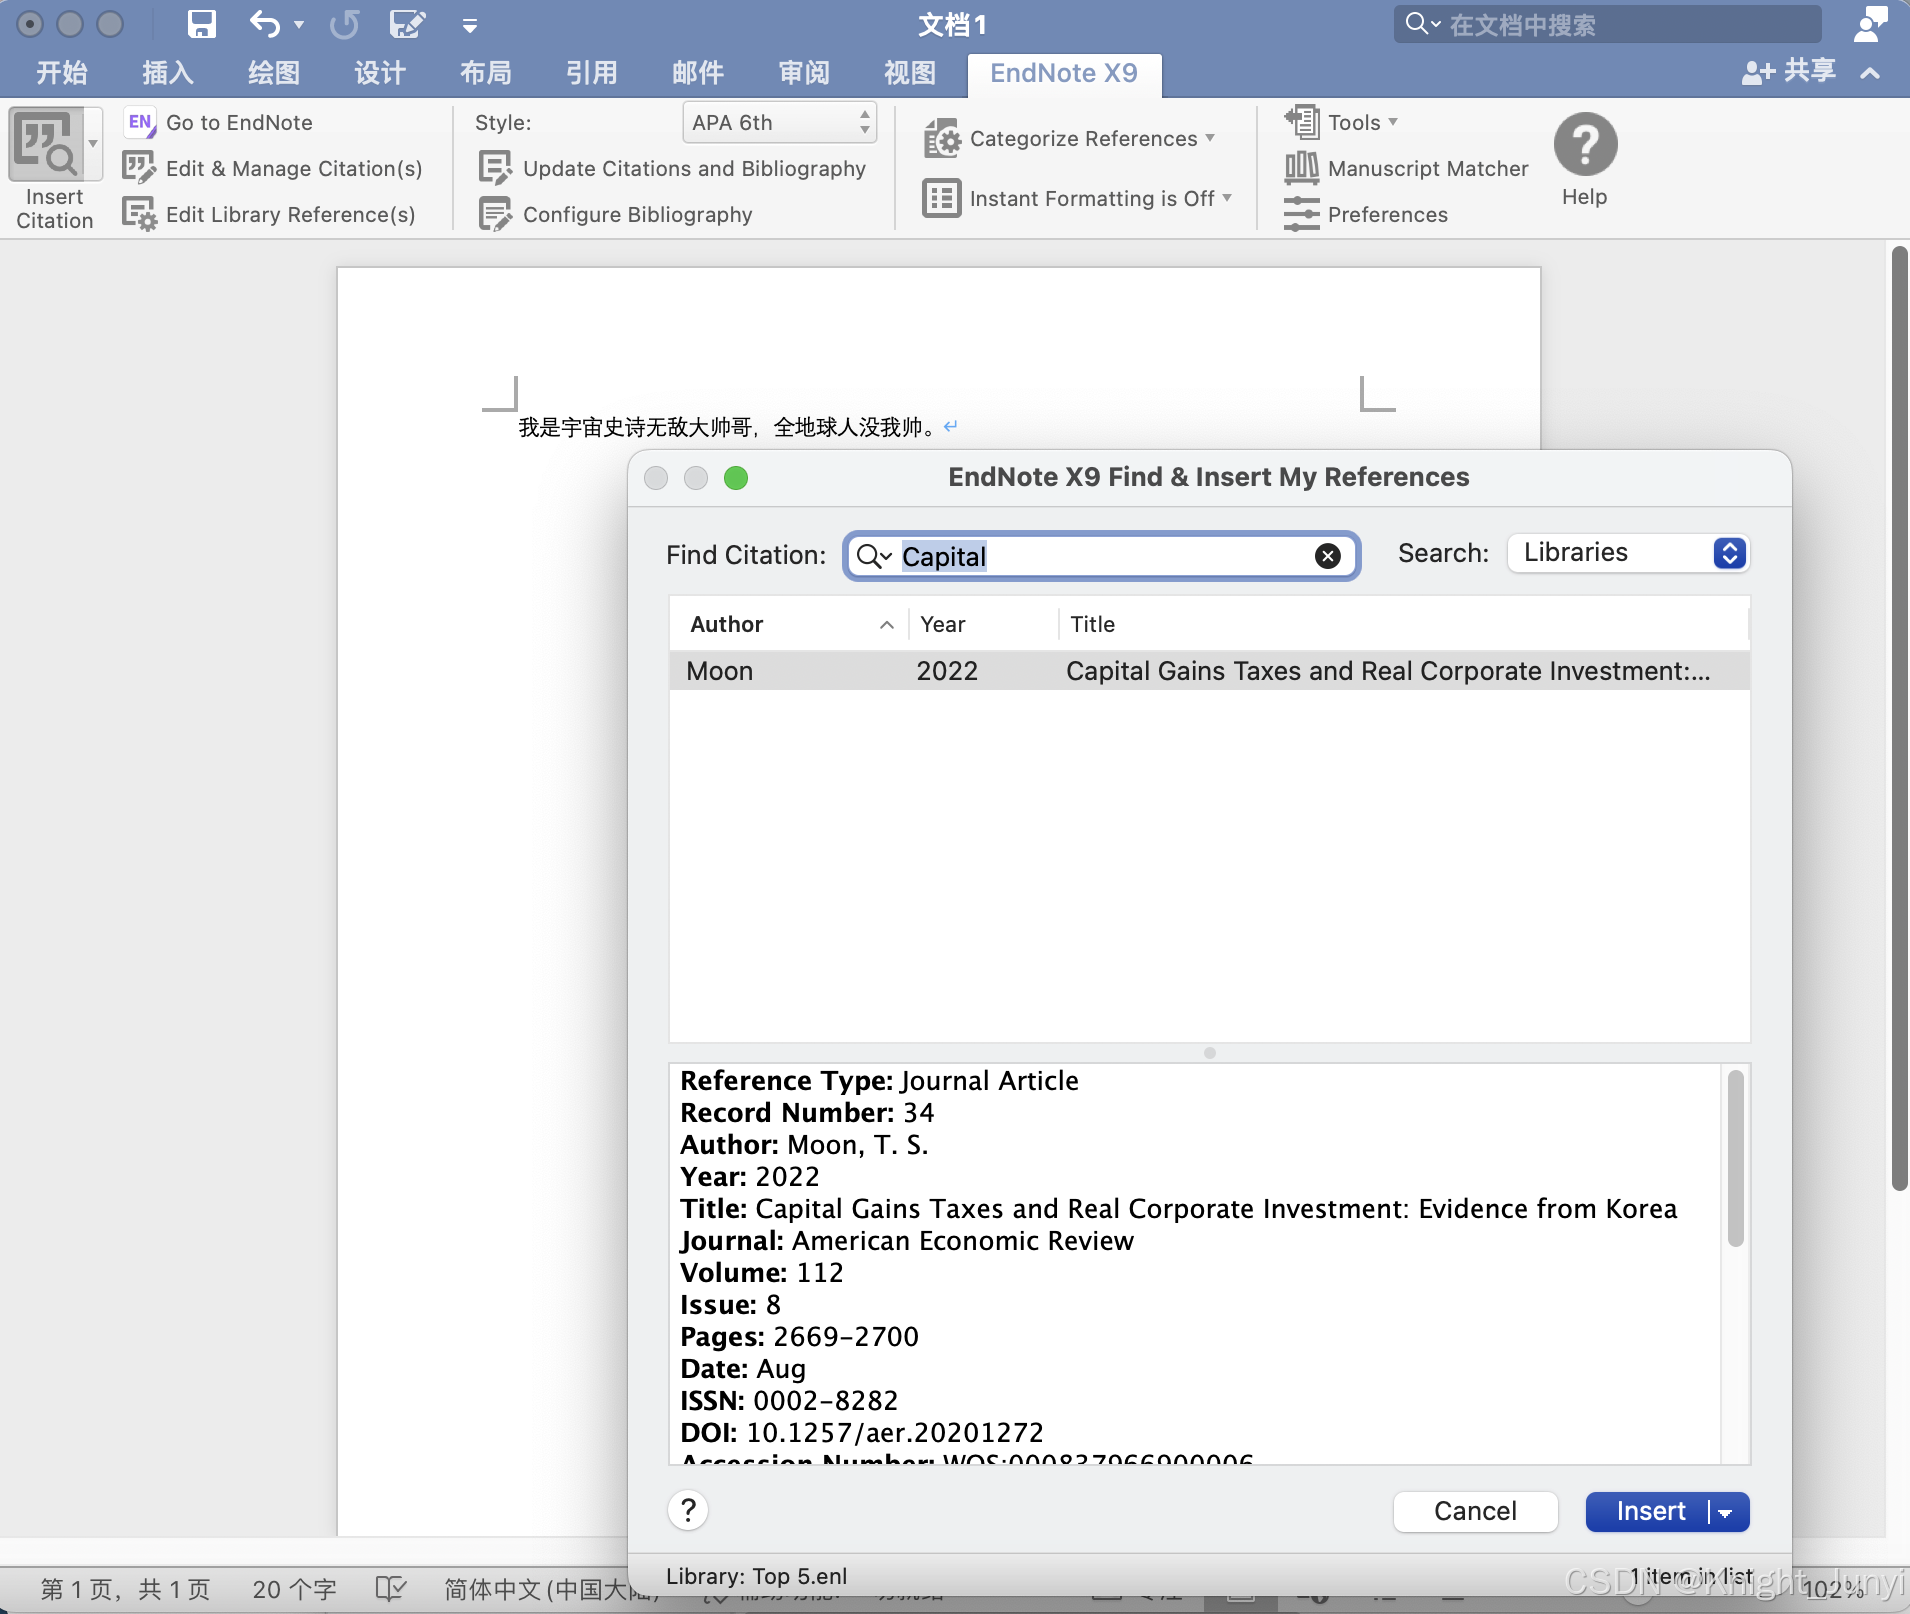Click Update Citations and Bibliography
This screenshot has width=1910, height=1614.
tap(672, 169)
